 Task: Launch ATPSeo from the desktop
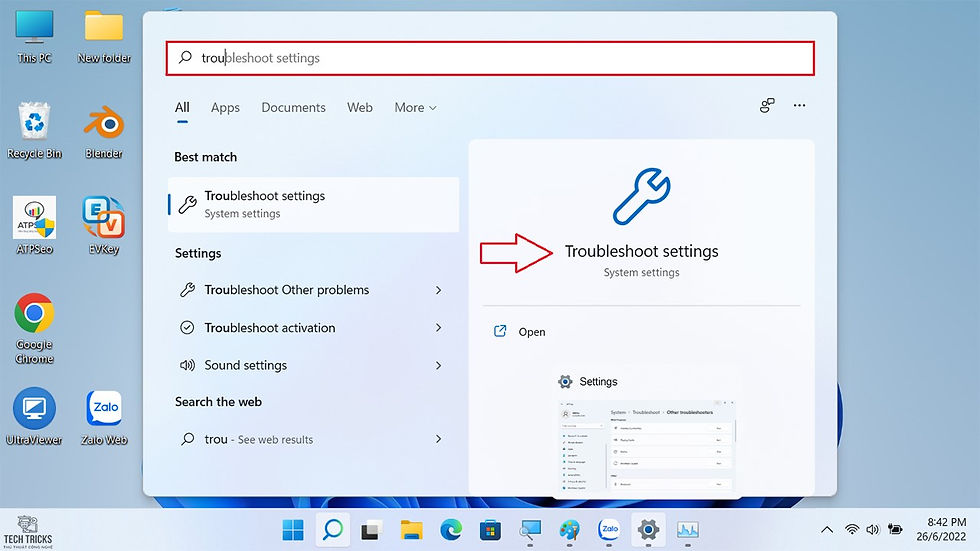coord(34,226)
